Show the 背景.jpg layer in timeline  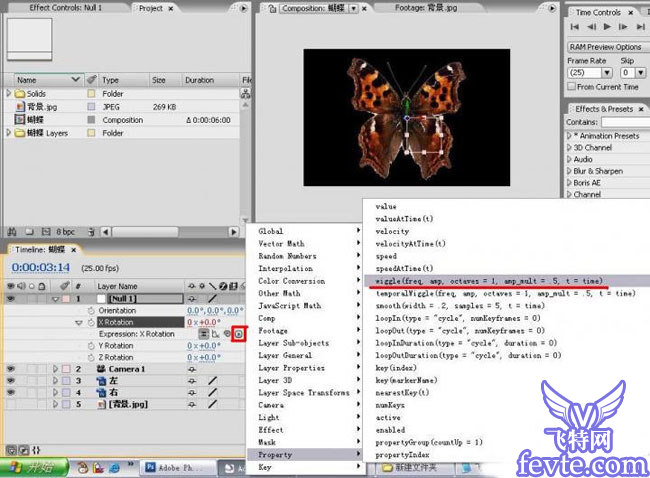pyautogui.click(x=11, y=404)
